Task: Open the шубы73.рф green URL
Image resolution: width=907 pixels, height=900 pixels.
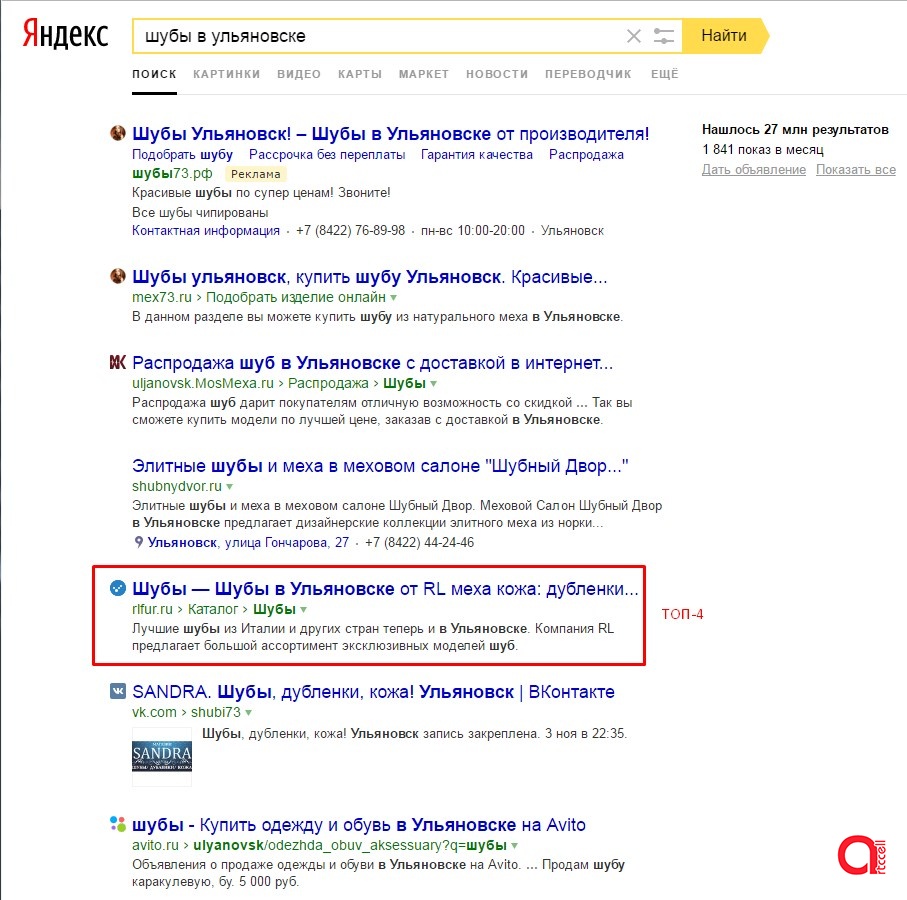Action: [x=172, y=173]
